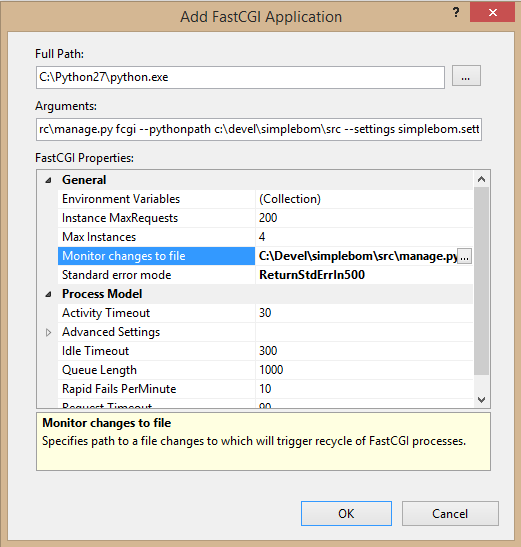
Task: Click the manage.py monitored file path value
Action: (x=357, y=256)
